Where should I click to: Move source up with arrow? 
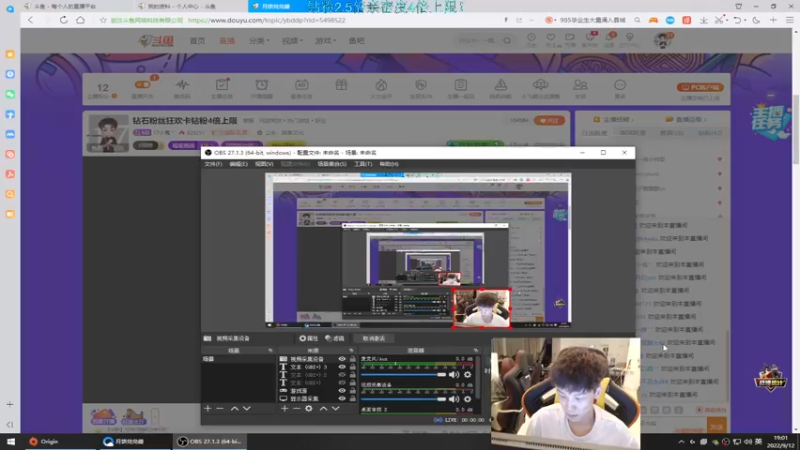[x=323, y=409]
